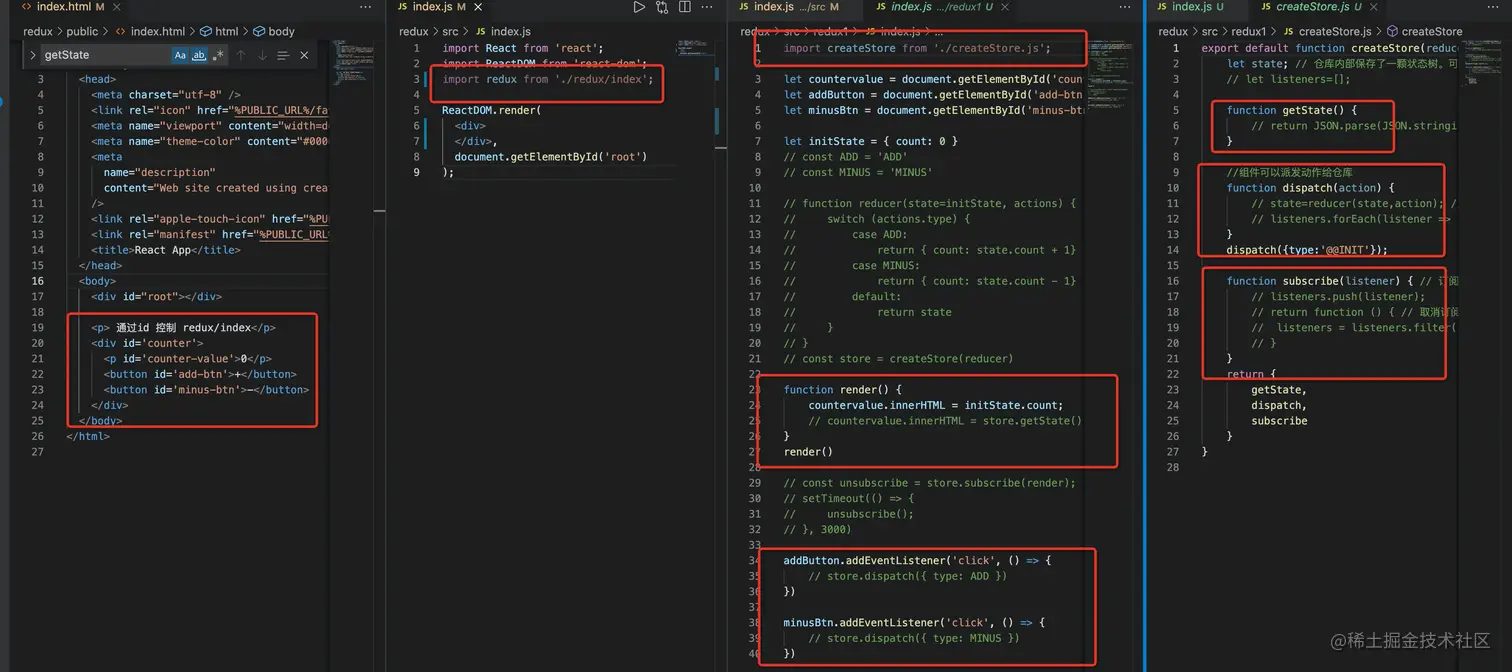Open more actions in the second editor group

click(x=707, y=7)
